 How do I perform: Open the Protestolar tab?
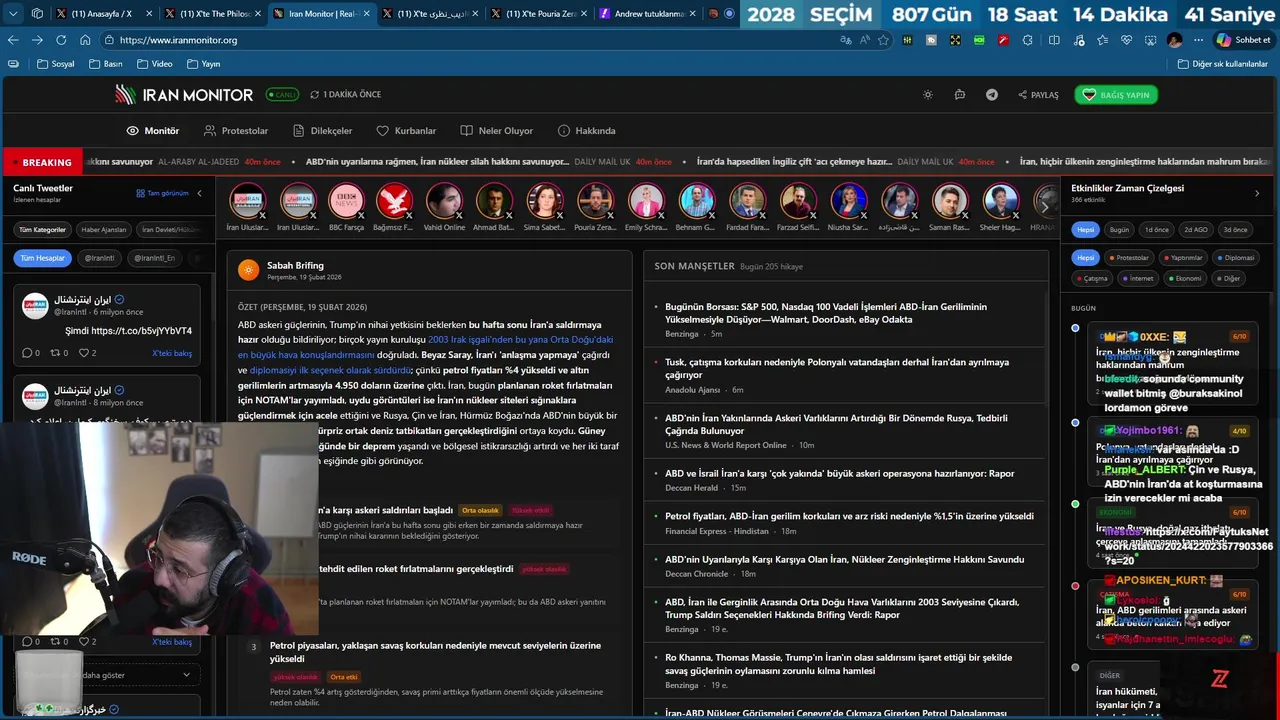[x=236, y=131]
